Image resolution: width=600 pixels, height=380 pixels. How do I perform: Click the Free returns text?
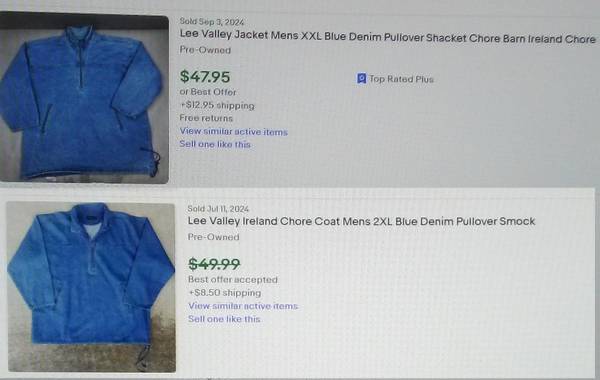(206, 118)
